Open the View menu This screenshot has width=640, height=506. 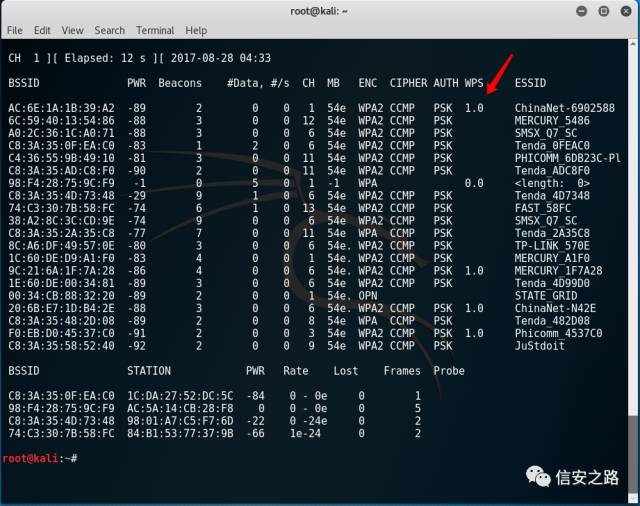coord(73,31)
